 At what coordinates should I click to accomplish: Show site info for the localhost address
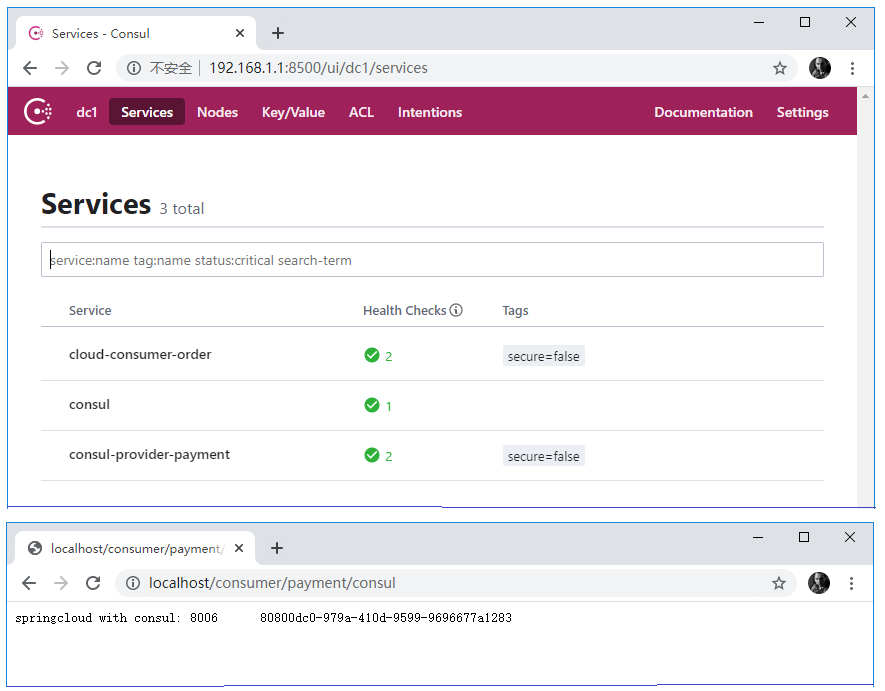pos(133,583)
